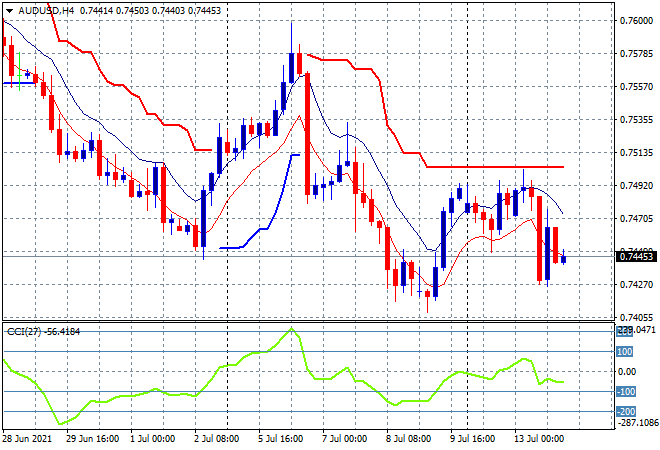Click the triangle arrow beside AUDUSD,H4
The image size is (660, 450).
(x=8, y=9)
